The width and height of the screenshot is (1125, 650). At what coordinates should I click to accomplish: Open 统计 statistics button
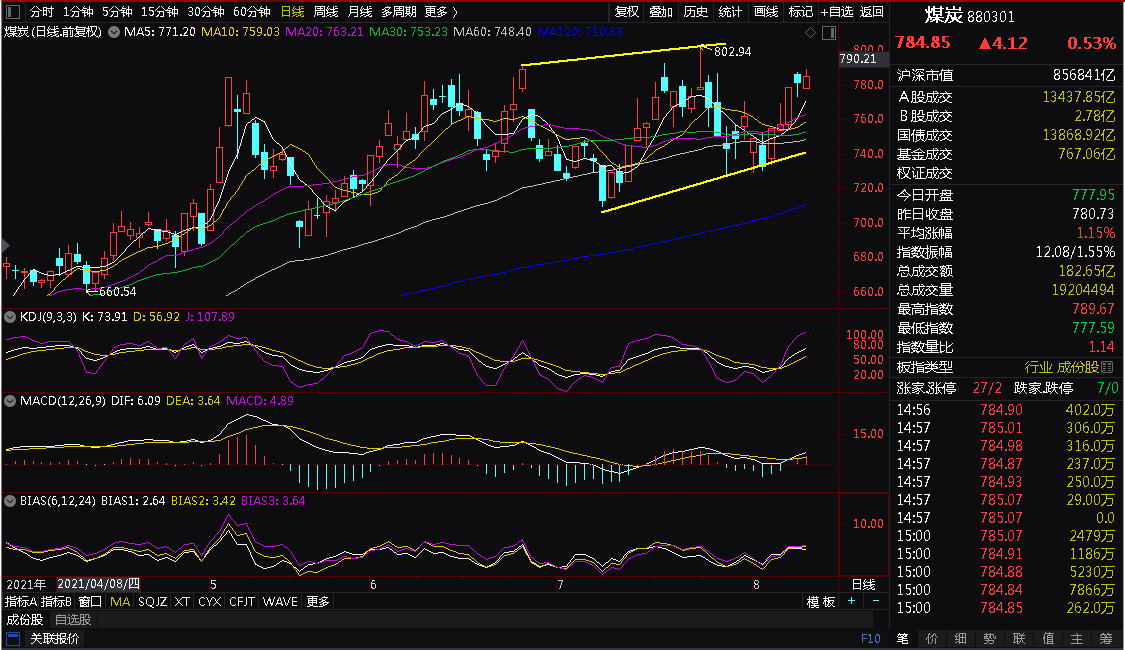730,11
